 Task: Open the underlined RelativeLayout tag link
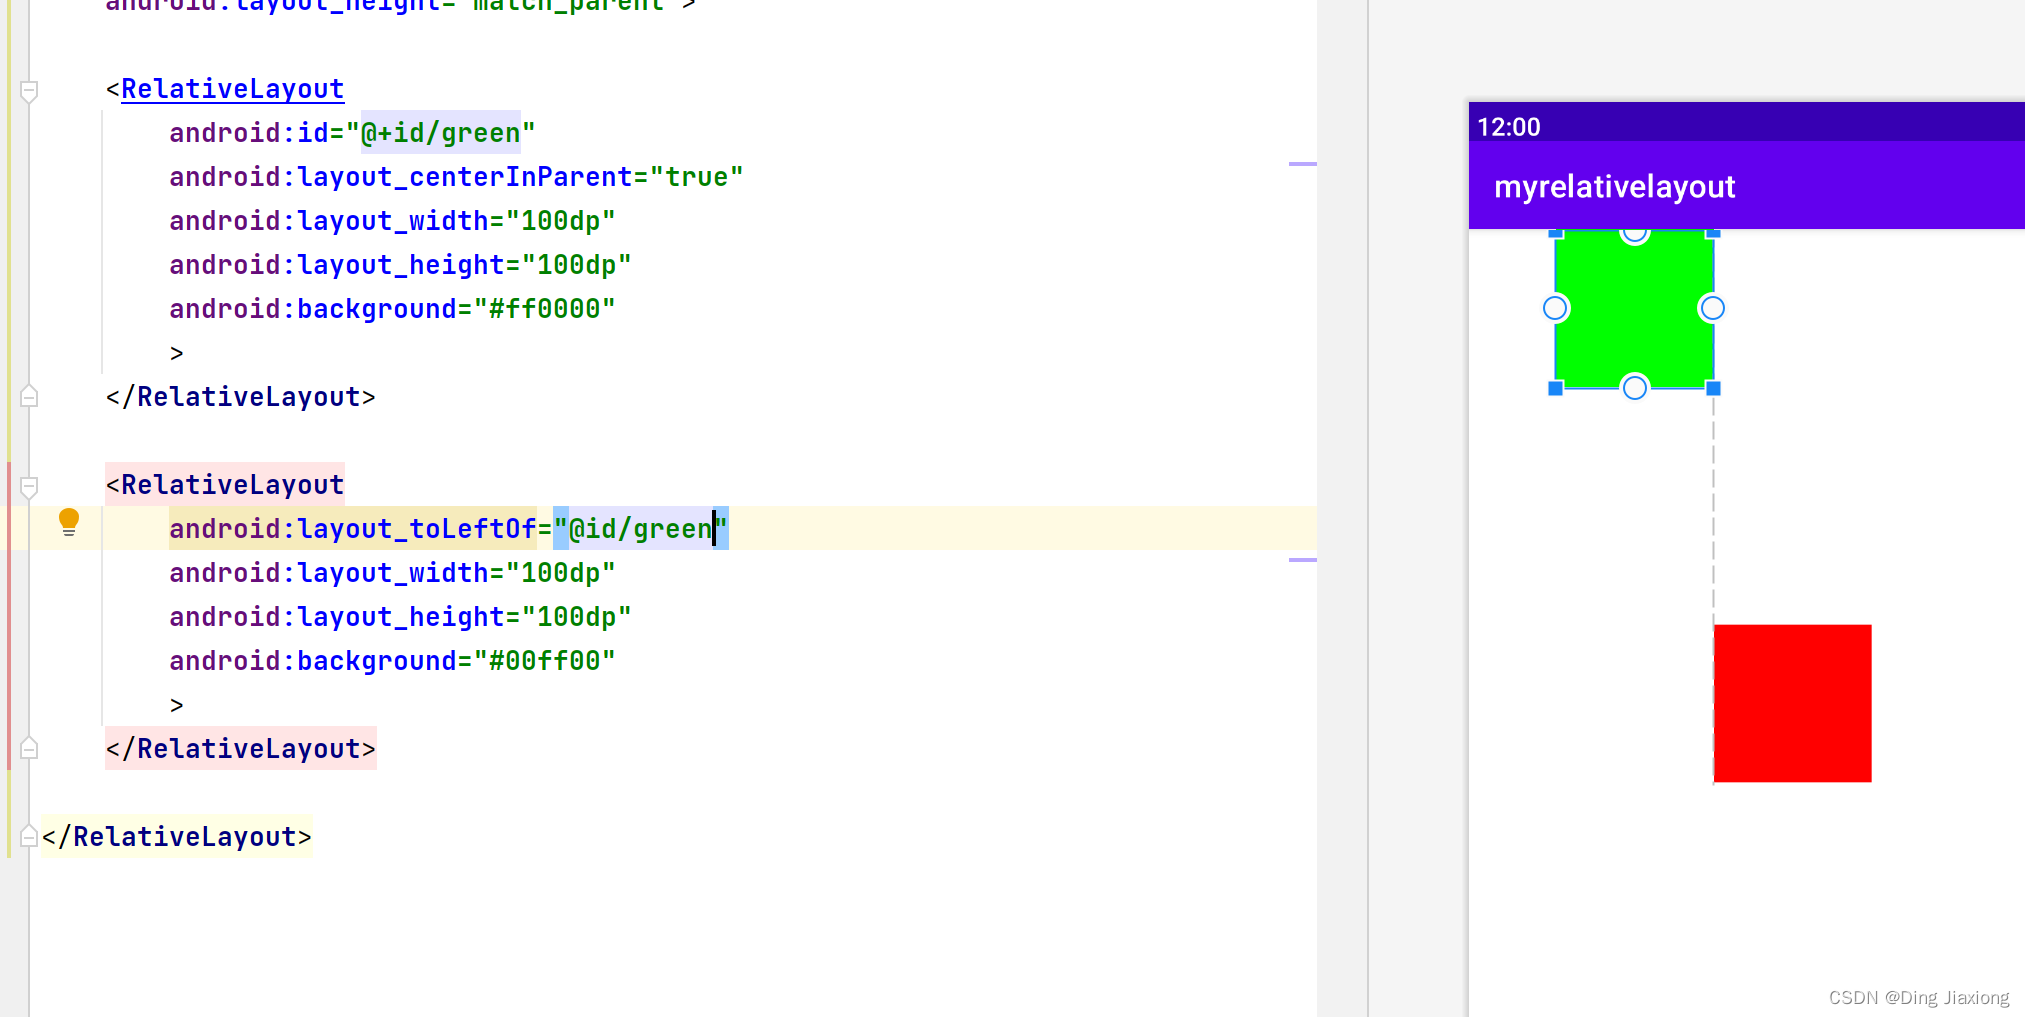232,89
